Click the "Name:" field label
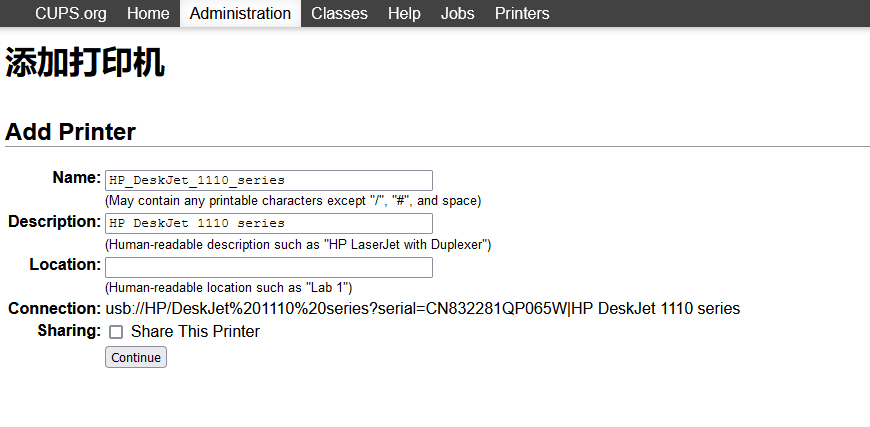This screenshot has height=427, width=870. [x=76, y=178]
